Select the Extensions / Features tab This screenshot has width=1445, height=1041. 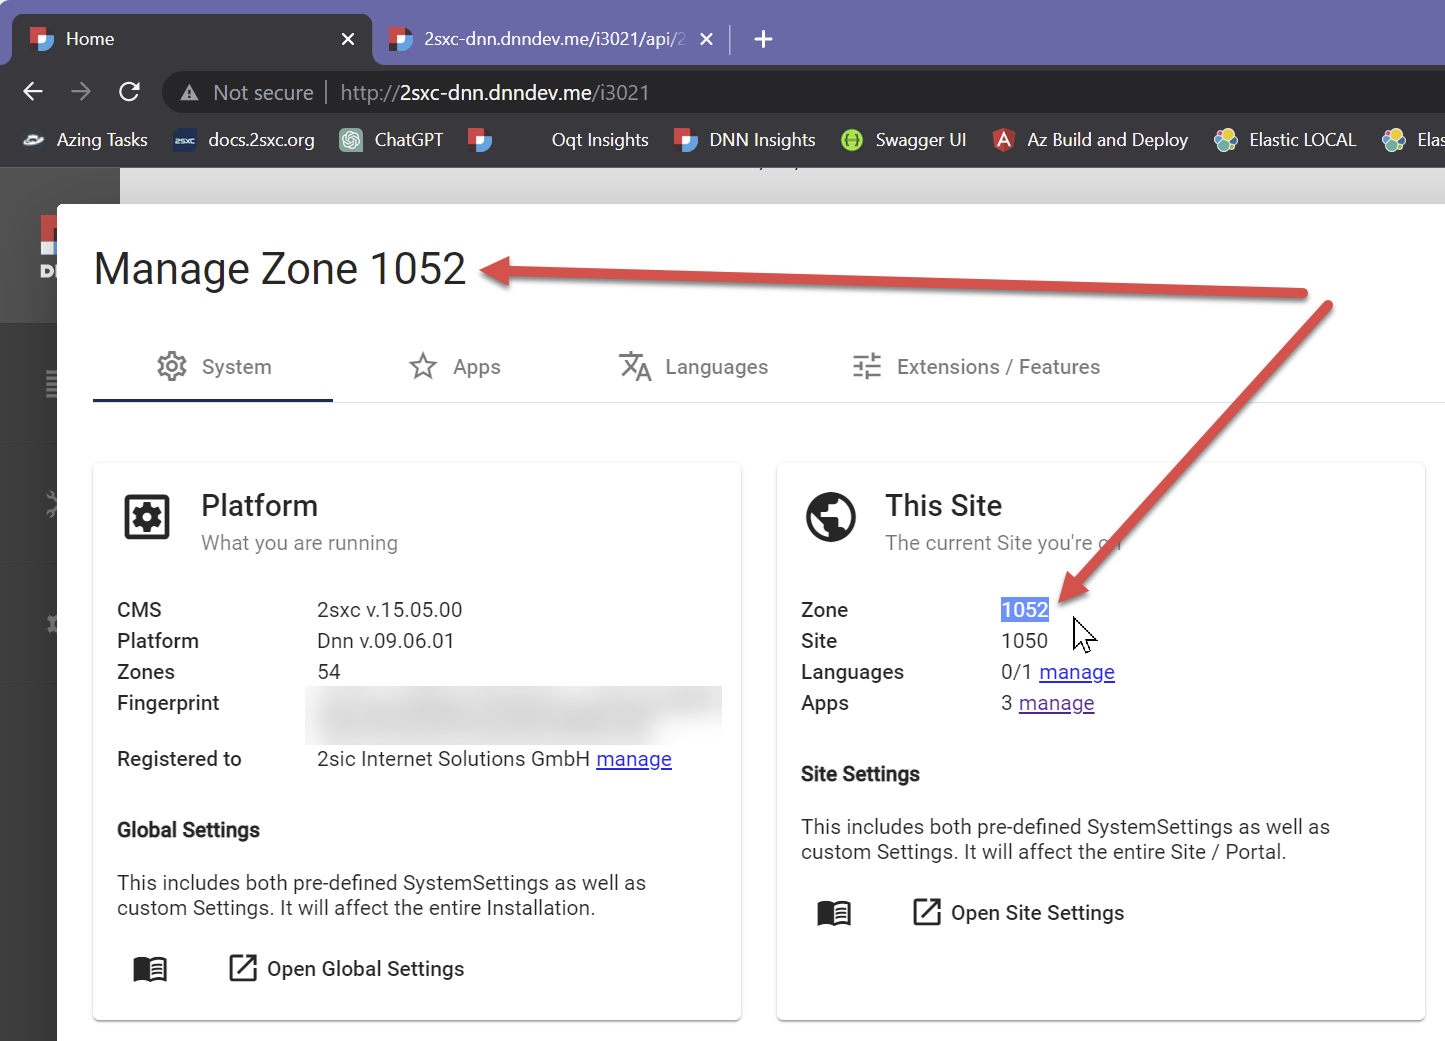click(x=975, y=367)
